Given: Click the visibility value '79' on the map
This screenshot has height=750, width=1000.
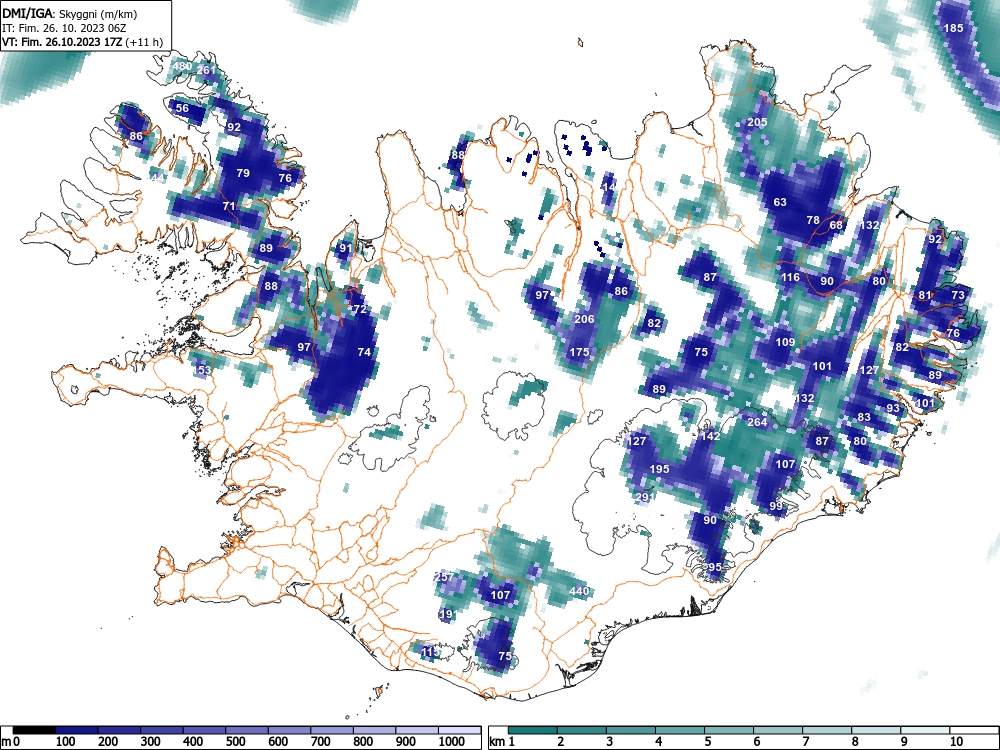Looking at the screenshot, I should pos(243,173).
